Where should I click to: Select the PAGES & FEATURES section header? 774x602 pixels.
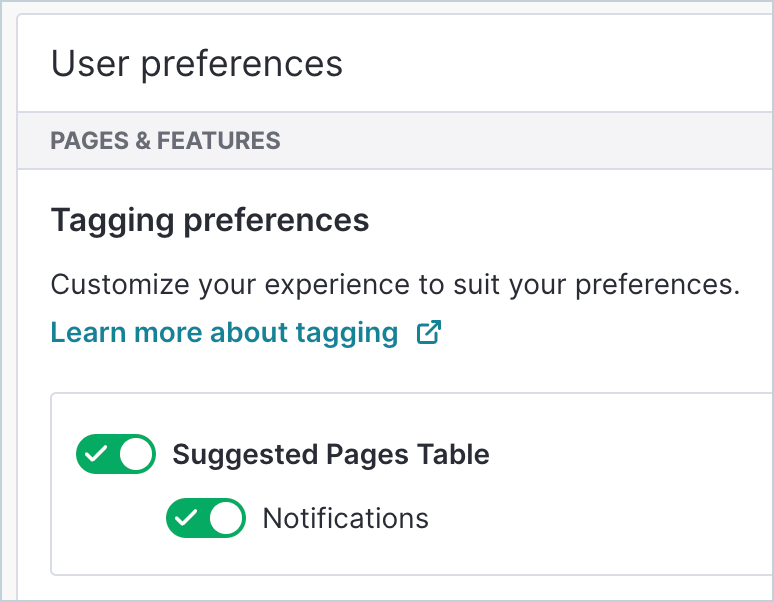point(165,141)
